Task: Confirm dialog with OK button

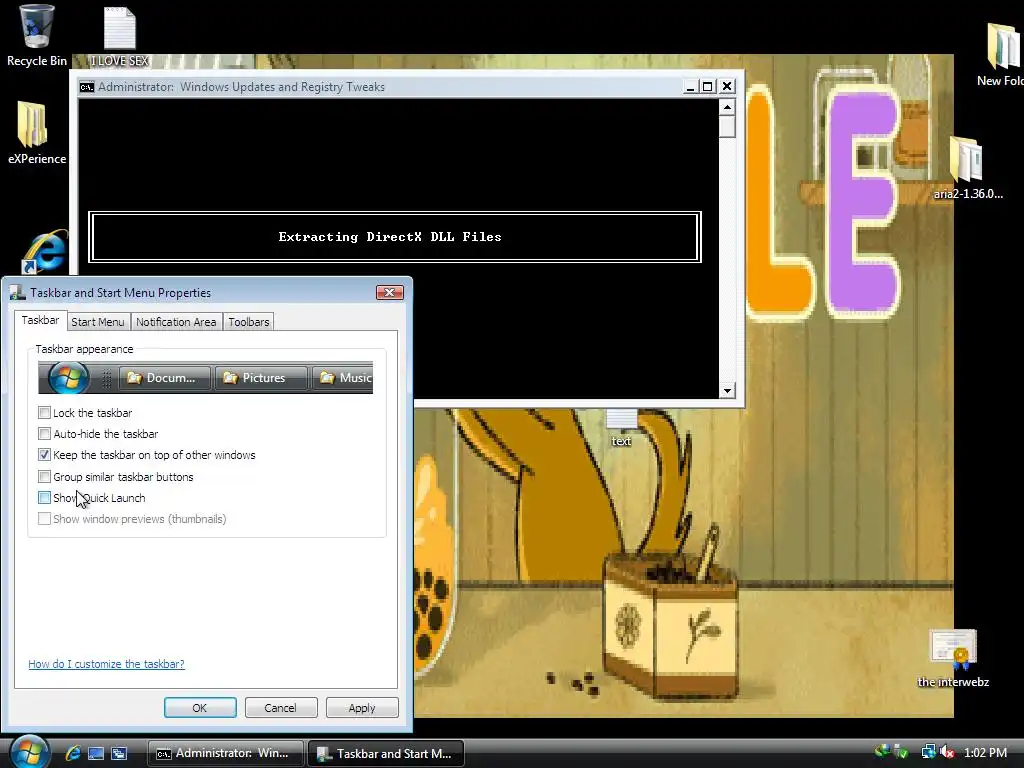Action: 200,708
